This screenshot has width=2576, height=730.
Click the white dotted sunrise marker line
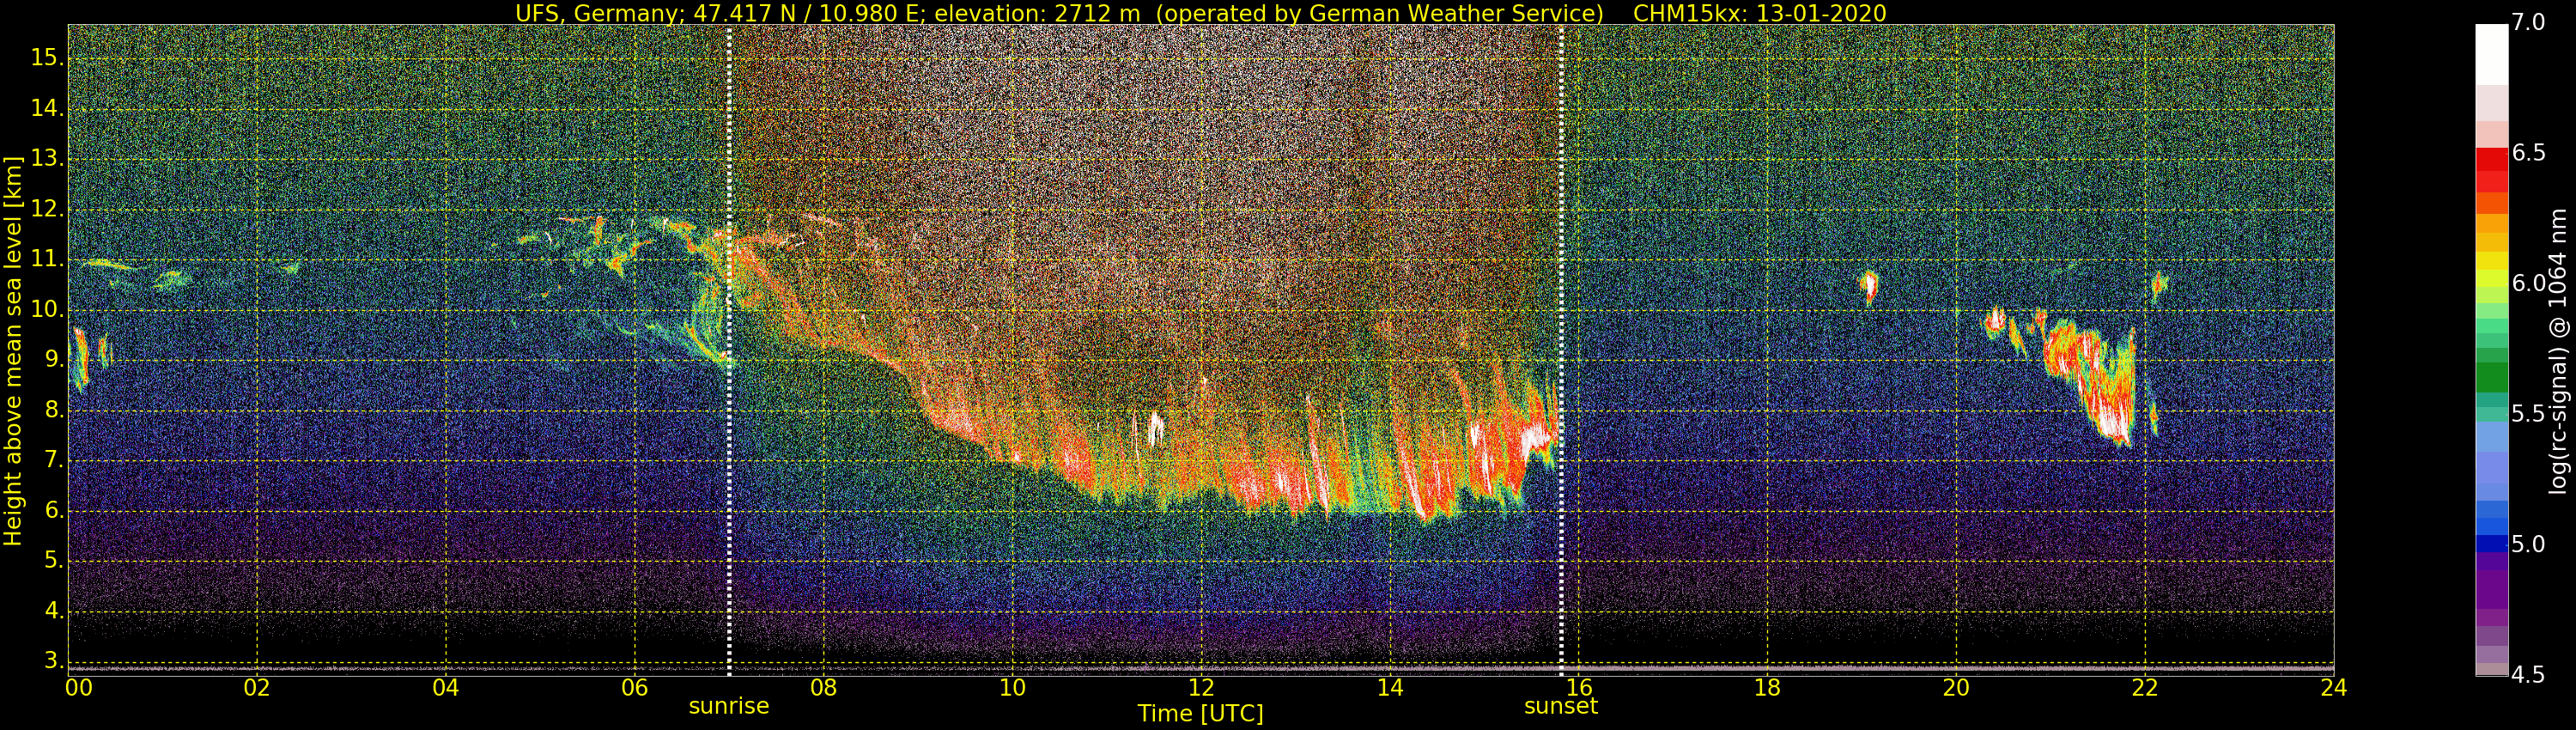[x=729, y=350]
